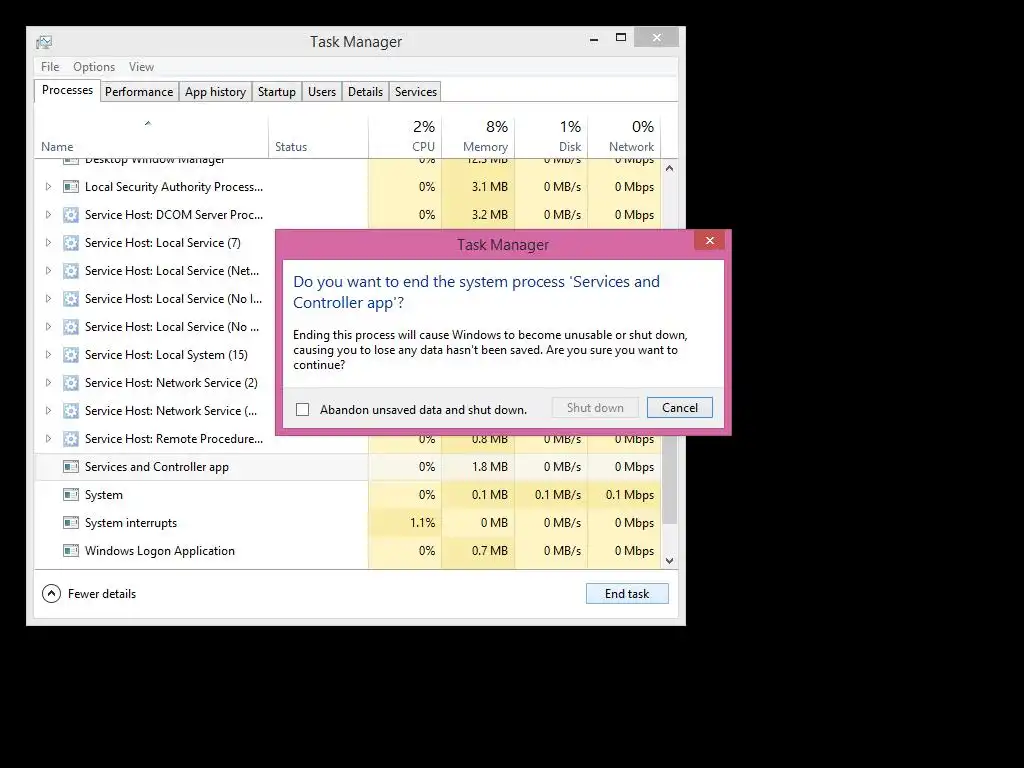
Task: Open the File menu
Action: point(50,67)
